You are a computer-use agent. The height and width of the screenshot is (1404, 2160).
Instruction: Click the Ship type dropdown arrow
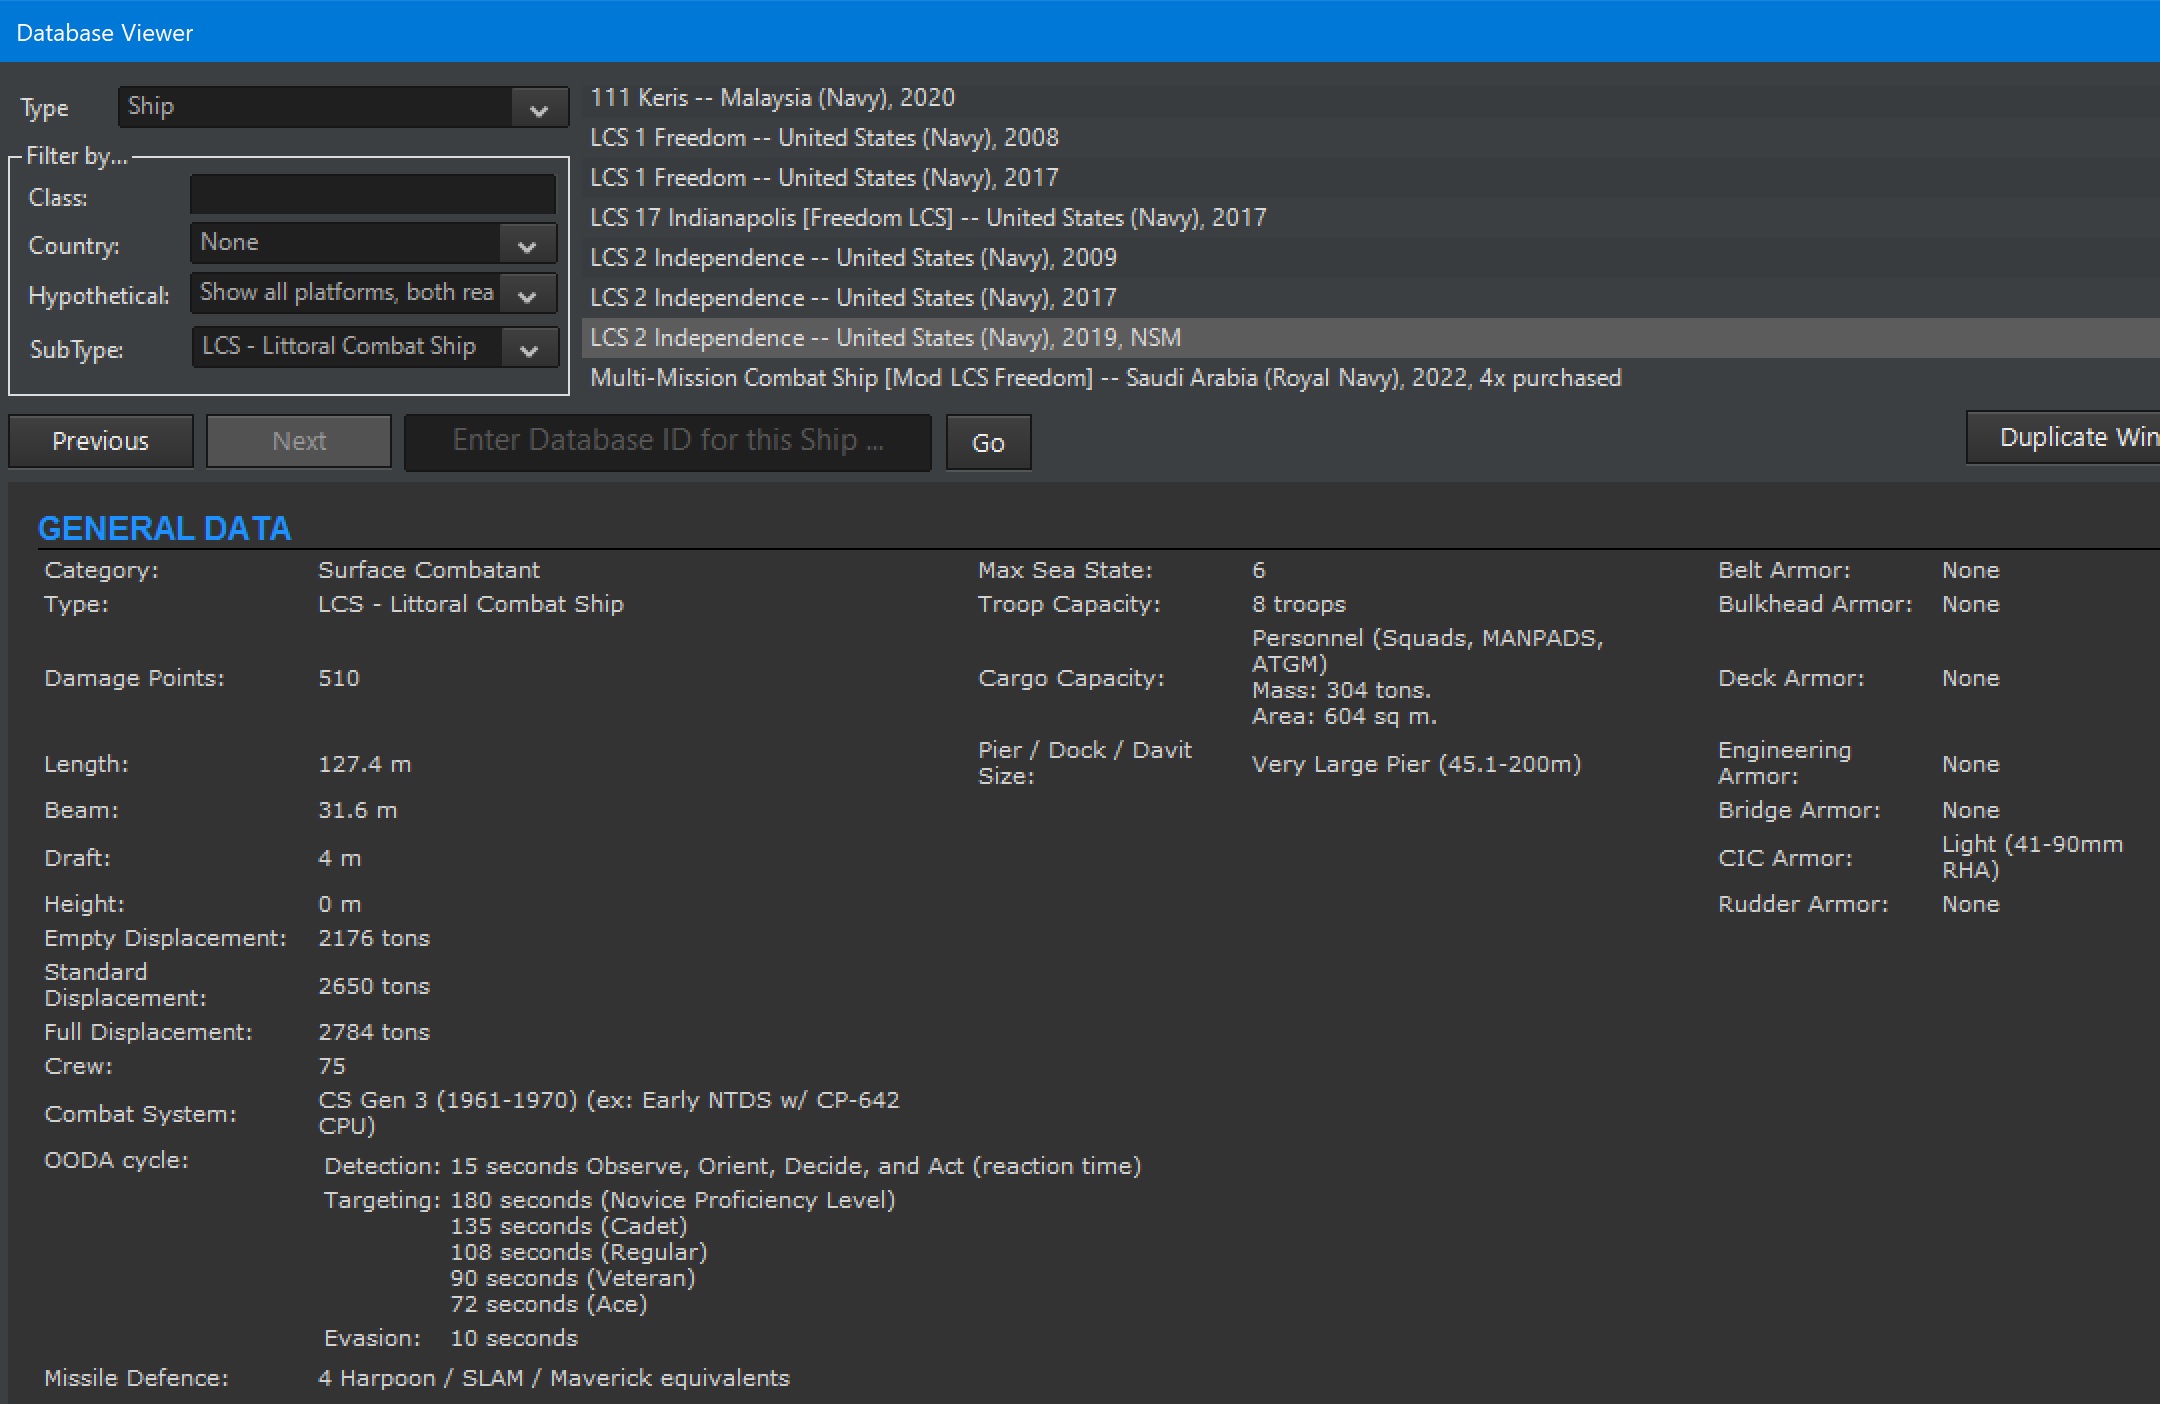(537, 106)
